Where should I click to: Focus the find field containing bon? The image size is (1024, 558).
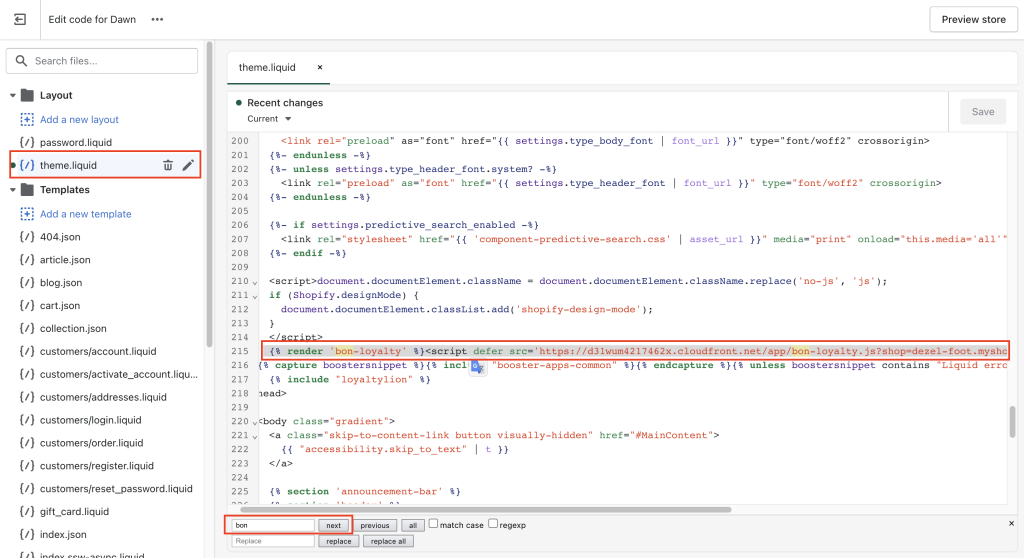click(273, 525)
